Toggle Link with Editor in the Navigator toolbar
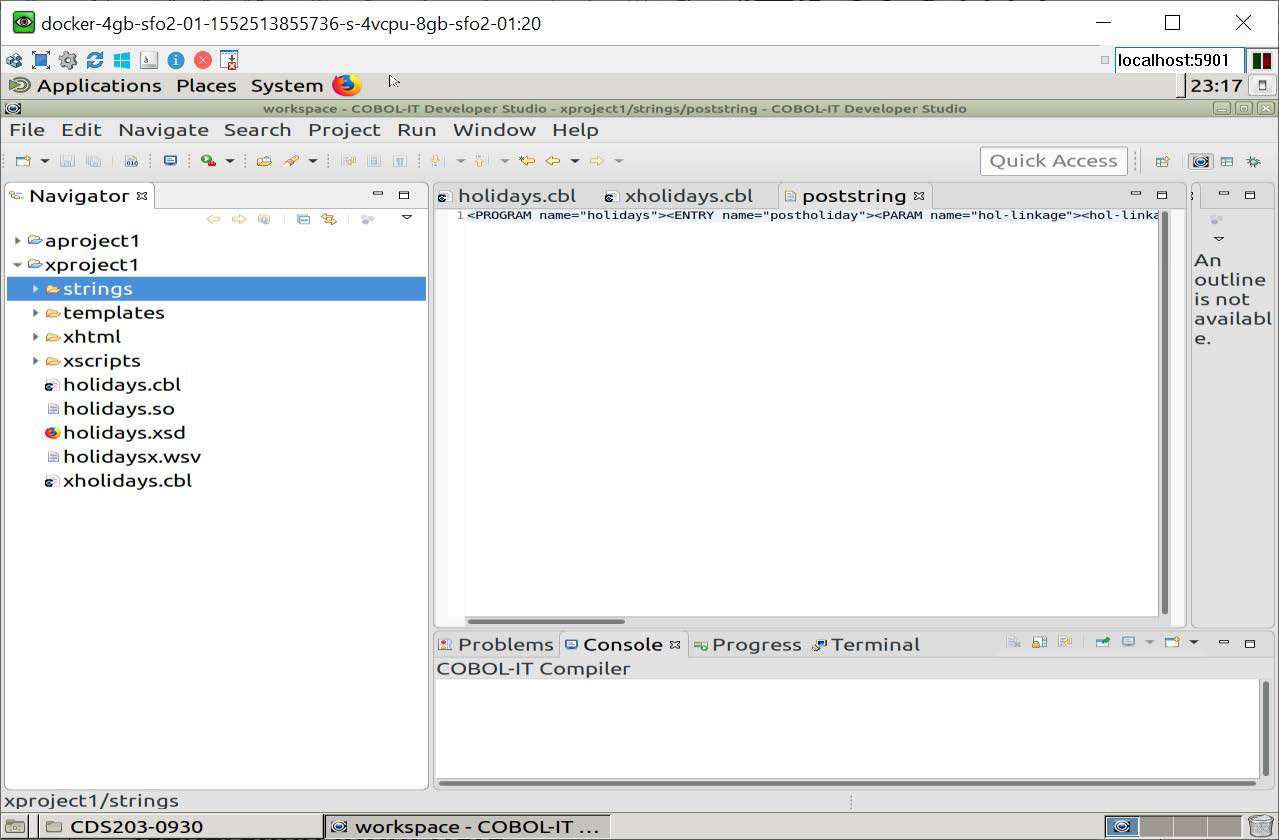 click(x=329, y=219)
